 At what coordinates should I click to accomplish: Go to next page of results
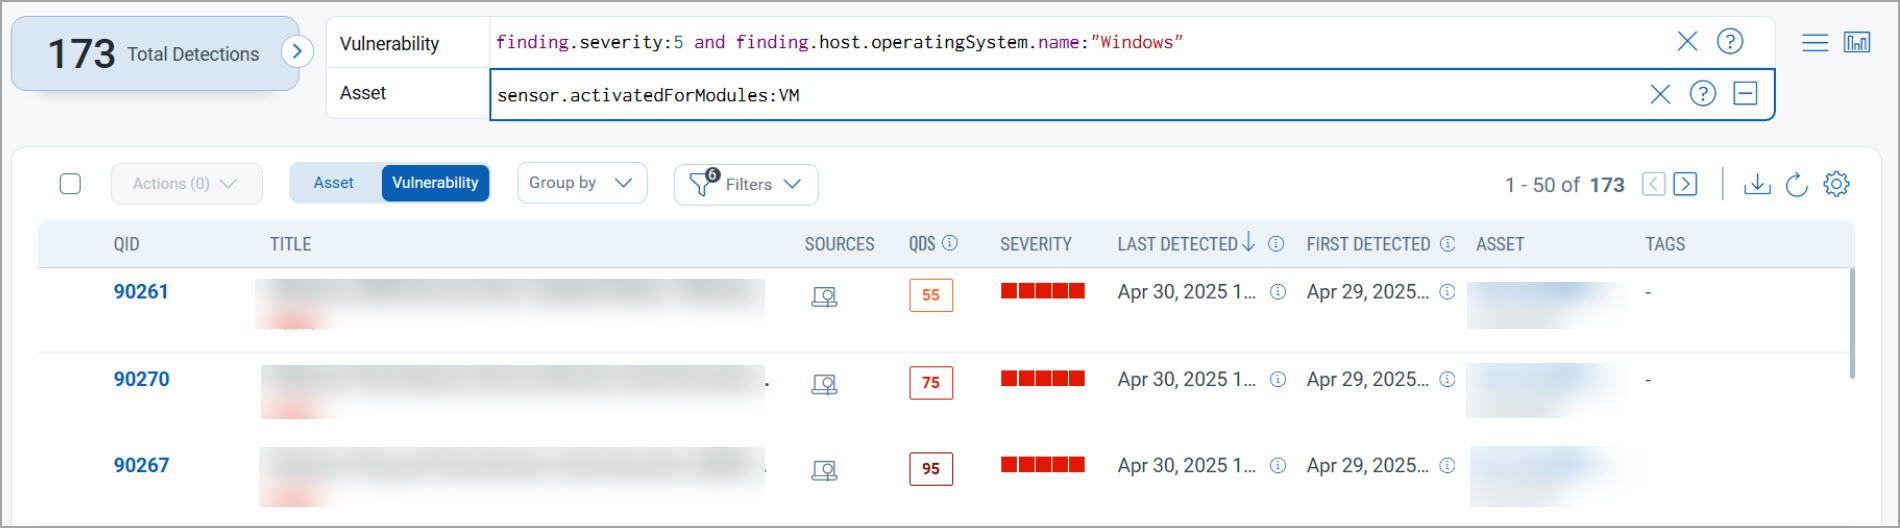click(x=1685, y=184)
